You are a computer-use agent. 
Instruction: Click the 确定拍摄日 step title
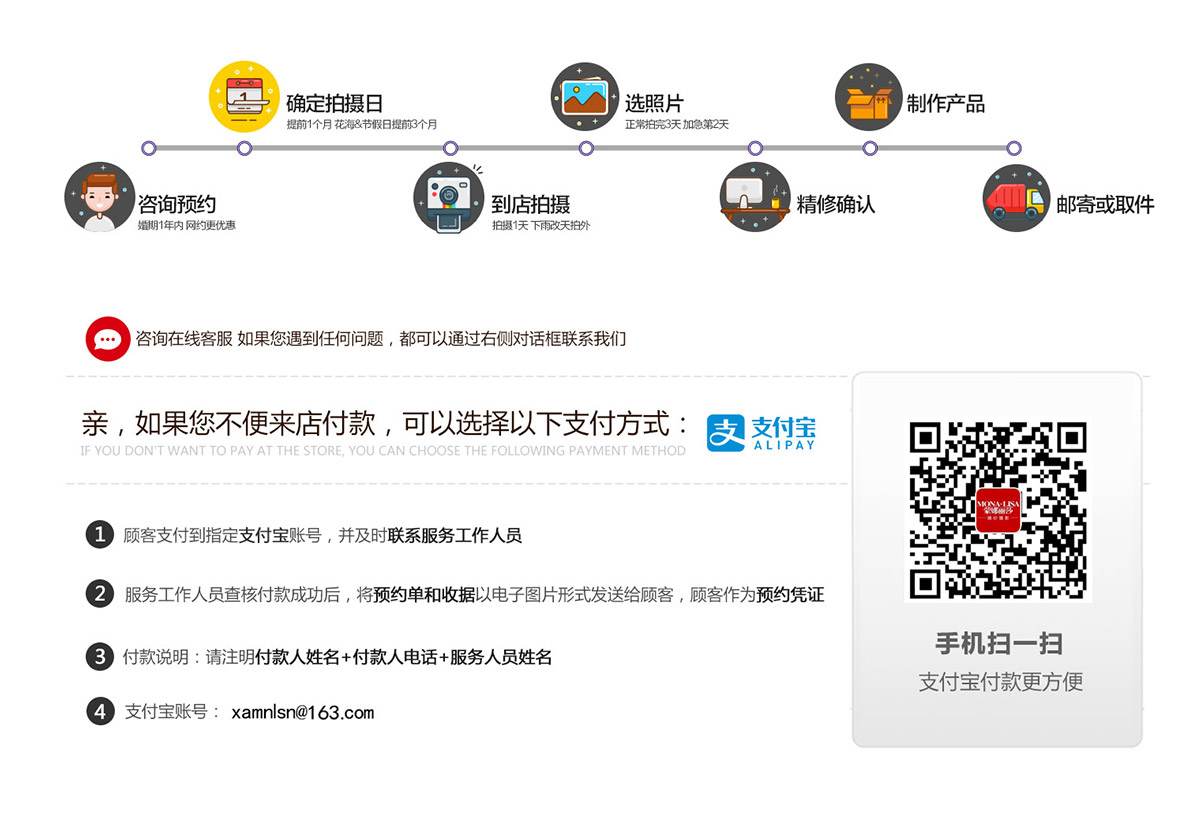334,104
